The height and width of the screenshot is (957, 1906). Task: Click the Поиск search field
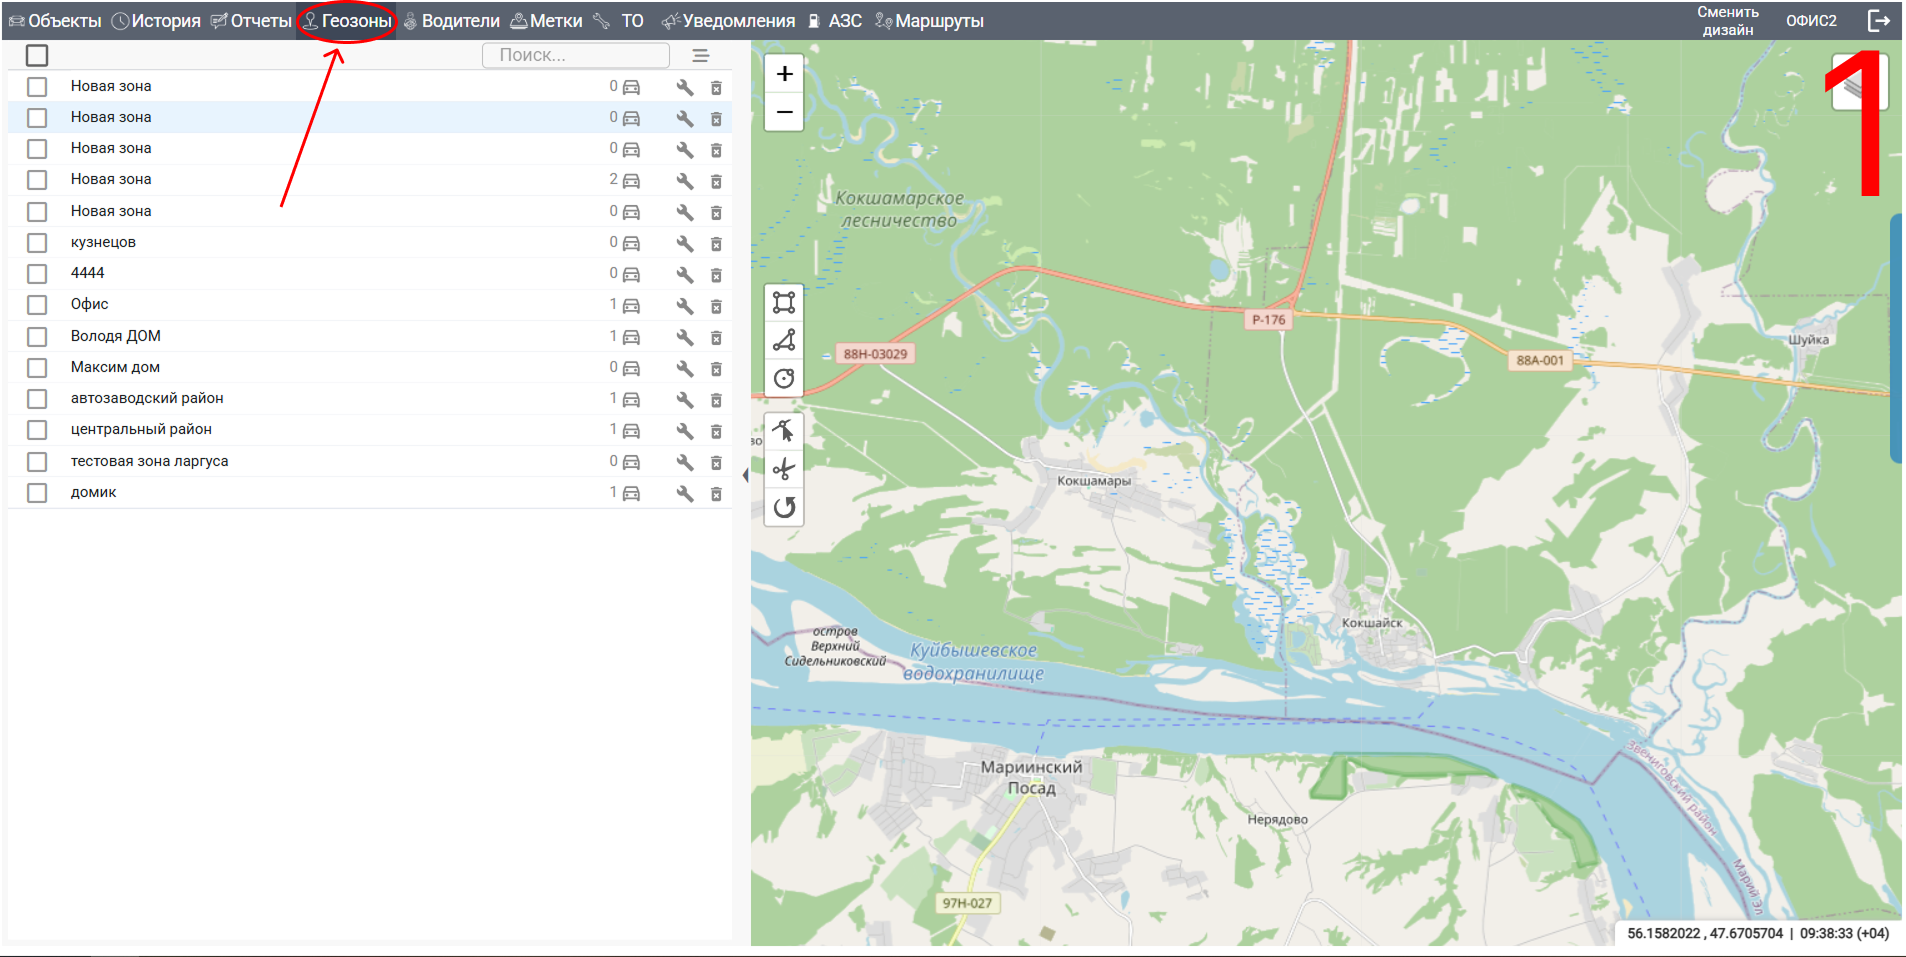coord(575,55)
